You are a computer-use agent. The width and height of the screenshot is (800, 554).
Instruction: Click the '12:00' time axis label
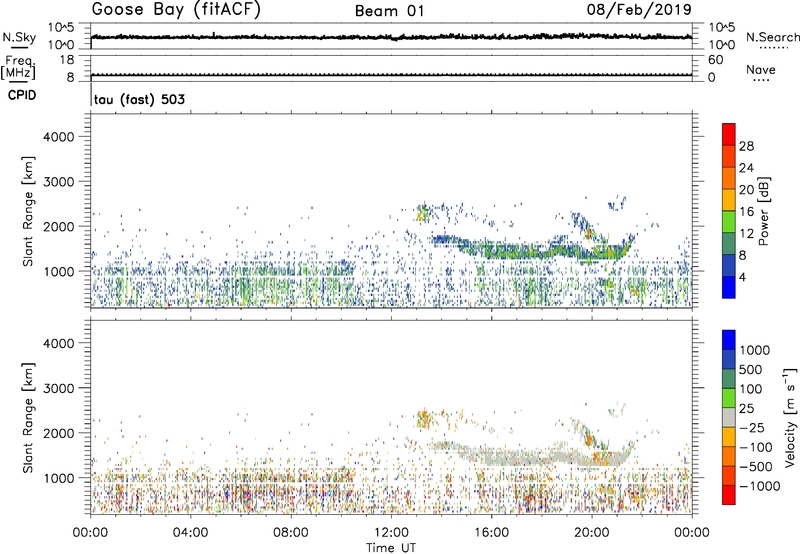[x=391, y=533]
